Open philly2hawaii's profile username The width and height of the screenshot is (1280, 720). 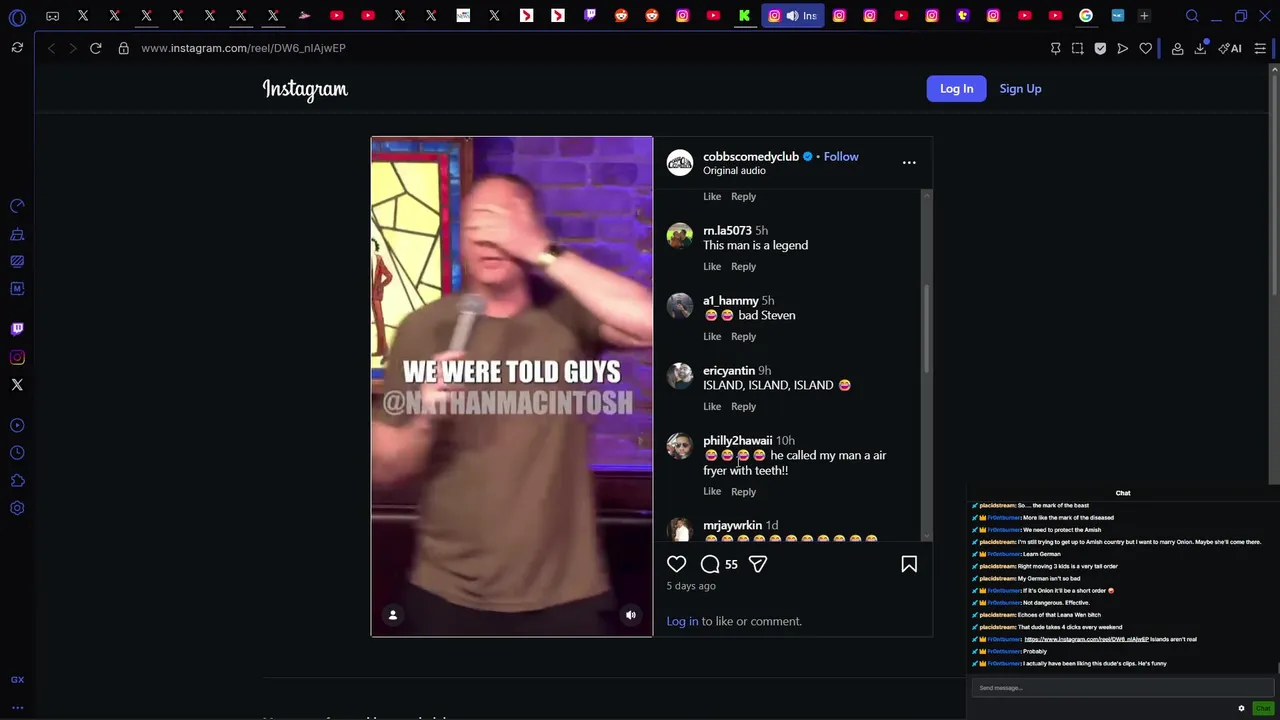point(737,441)
